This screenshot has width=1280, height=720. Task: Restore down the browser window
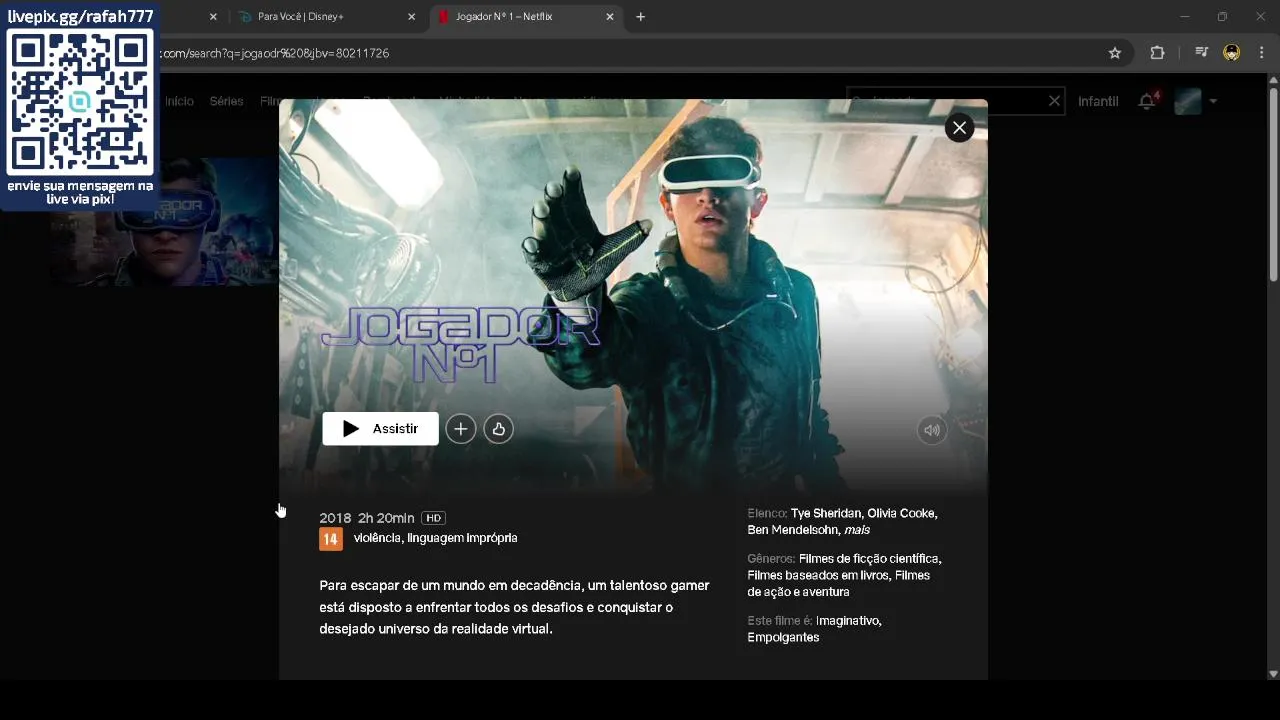[x=1222, y=17]
